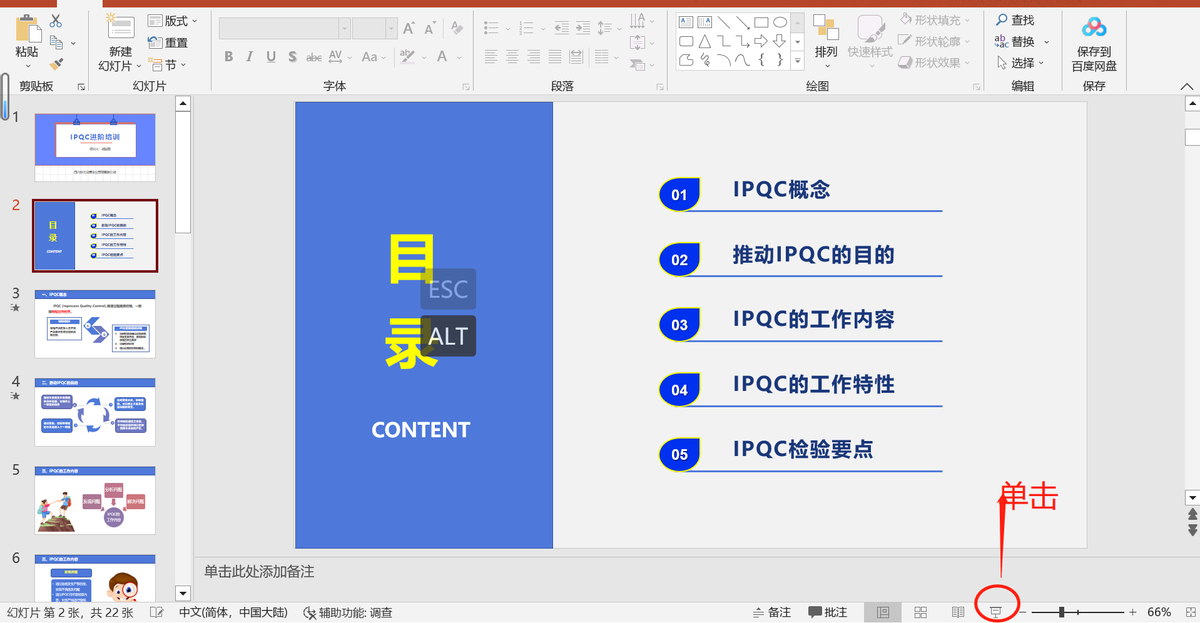Collapse the ribbon with the caret arrow
The height and width of the screenshot is (623, 1200).
pos(1189,87)
